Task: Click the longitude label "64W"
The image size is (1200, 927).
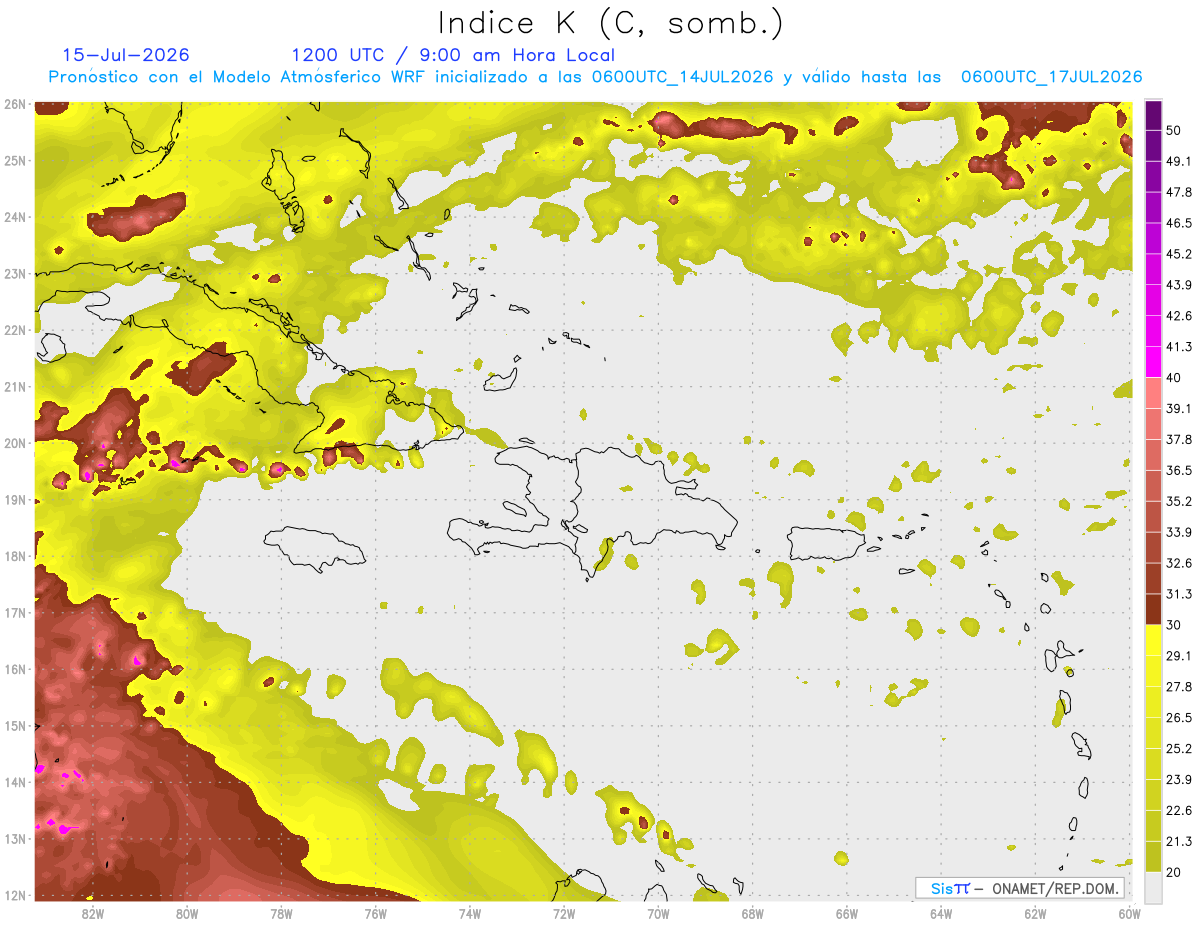Action: tap(941, 914)
